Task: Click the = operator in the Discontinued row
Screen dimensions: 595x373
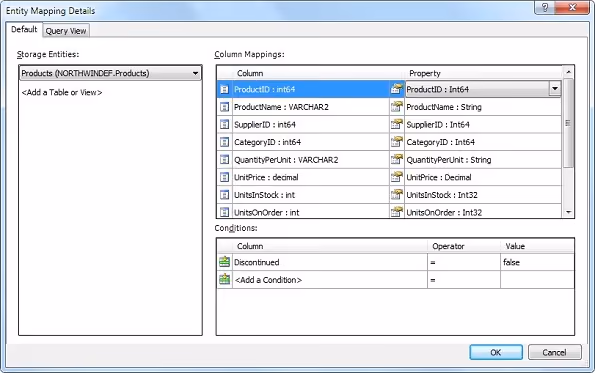Action: click(464, 262)
